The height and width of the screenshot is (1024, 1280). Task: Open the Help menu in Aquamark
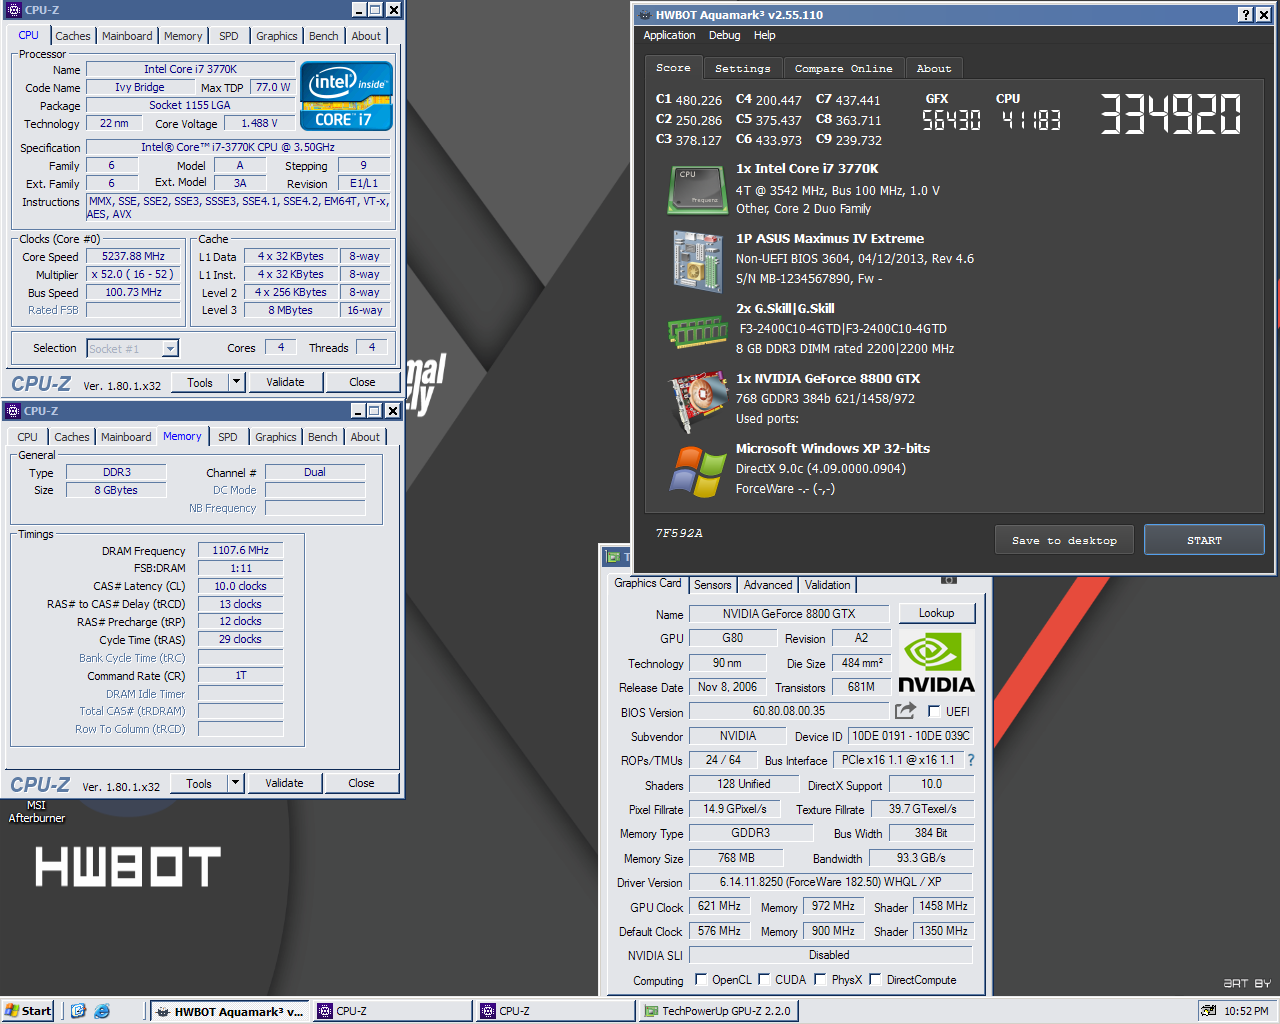coord(764,35)
